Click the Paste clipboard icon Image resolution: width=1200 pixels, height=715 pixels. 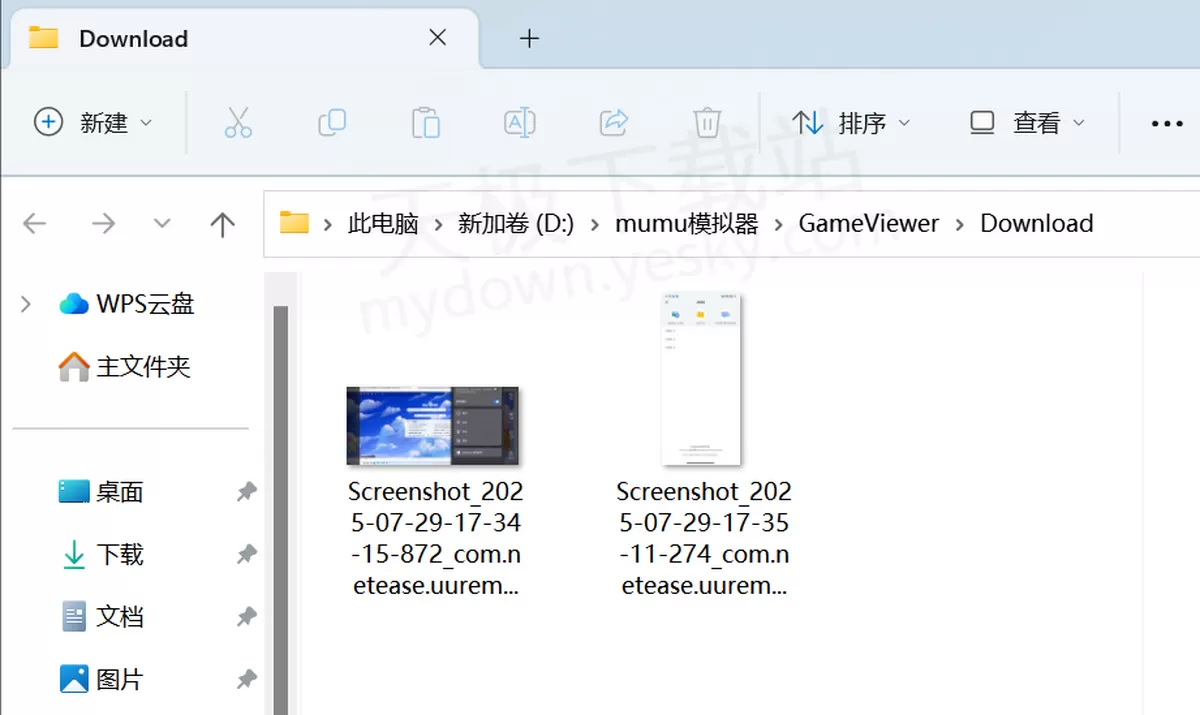[426, 122]
